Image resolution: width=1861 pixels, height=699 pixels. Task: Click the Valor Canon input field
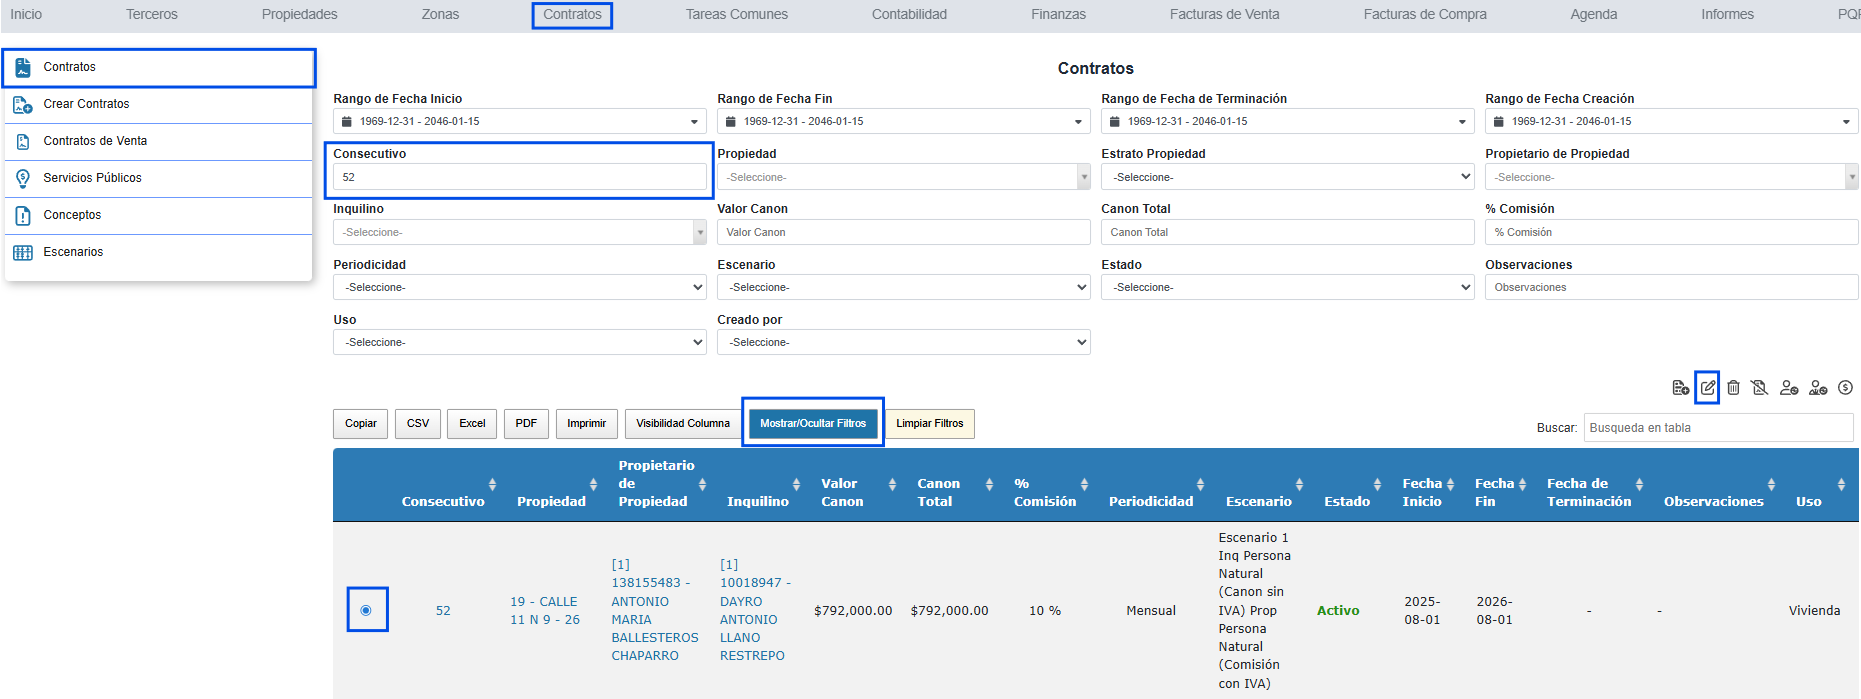coord(903,232)
